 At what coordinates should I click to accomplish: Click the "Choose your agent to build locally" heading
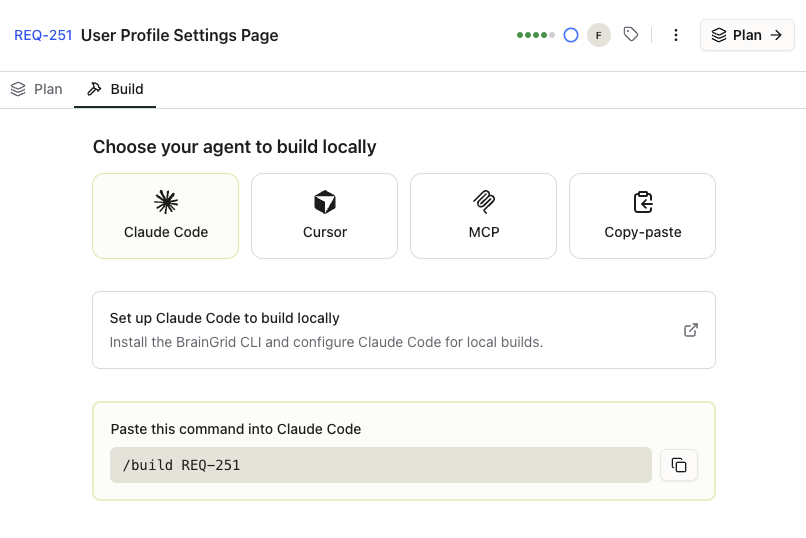pyautogui.click(x=234, y=147)
